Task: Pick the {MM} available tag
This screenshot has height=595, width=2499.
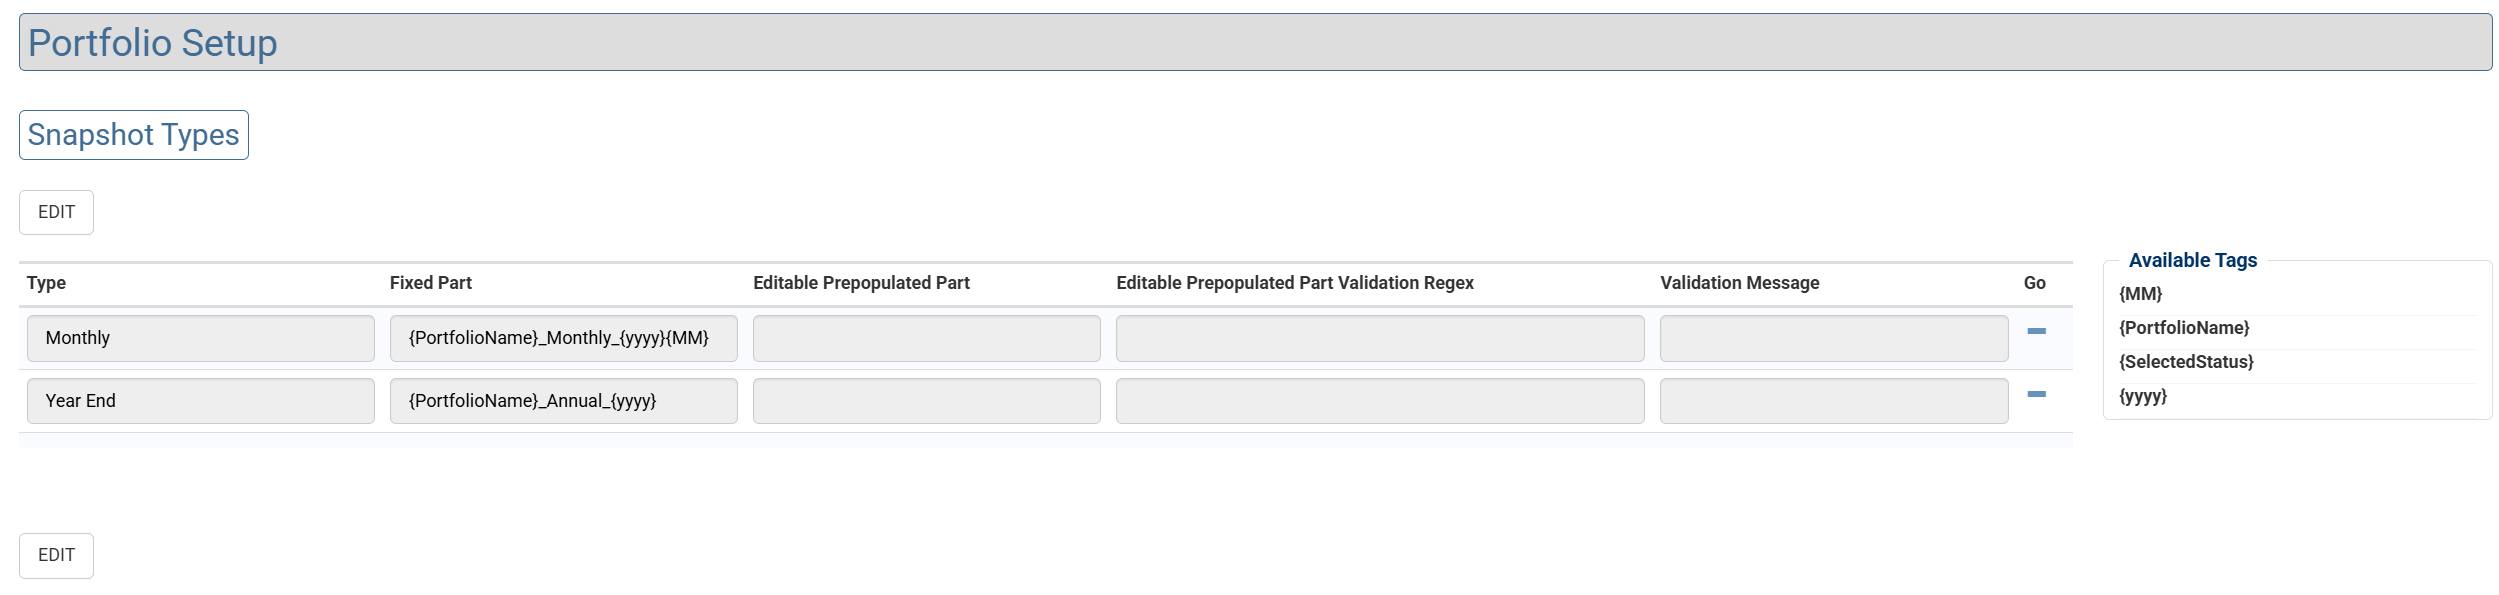Action: 2140,294
